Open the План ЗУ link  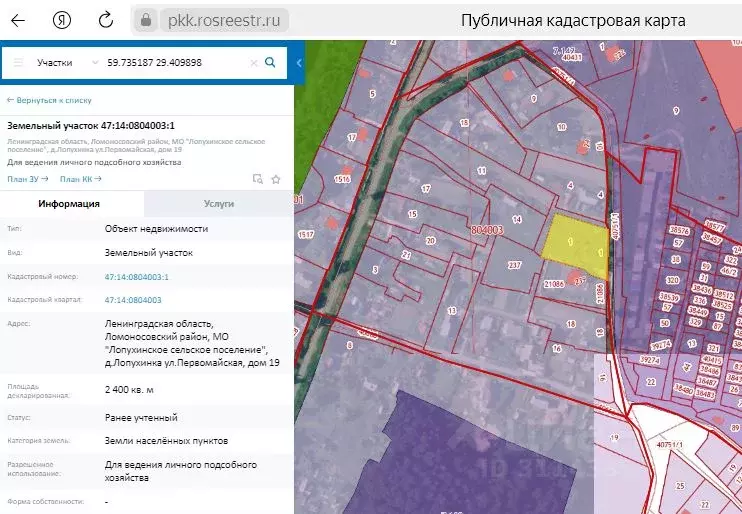pyautogui.click(x=27, y=179)
